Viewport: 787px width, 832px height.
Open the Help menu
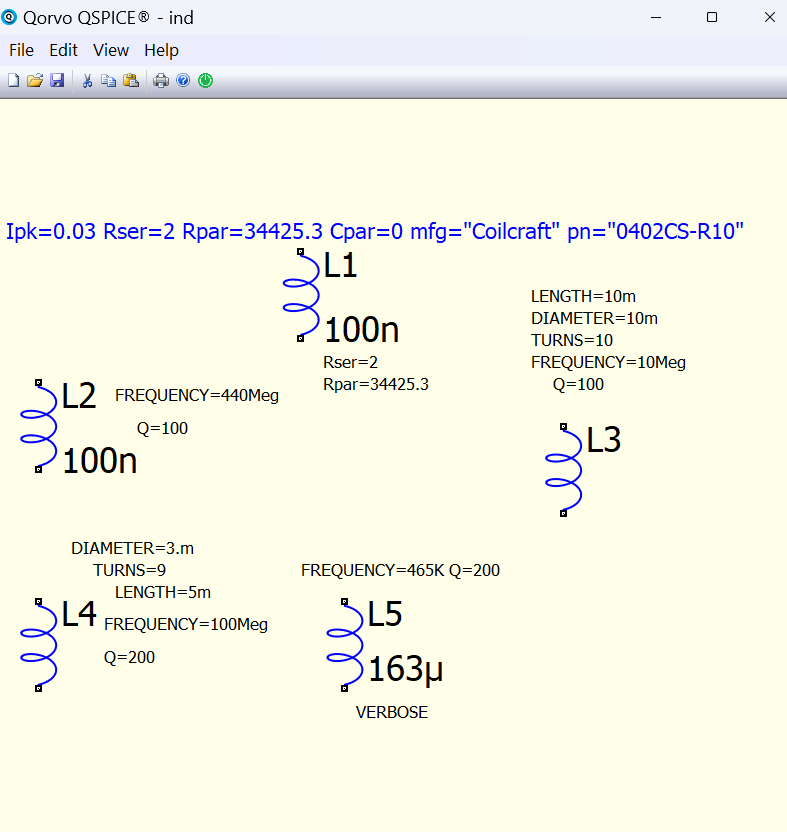tap(161, 50)
